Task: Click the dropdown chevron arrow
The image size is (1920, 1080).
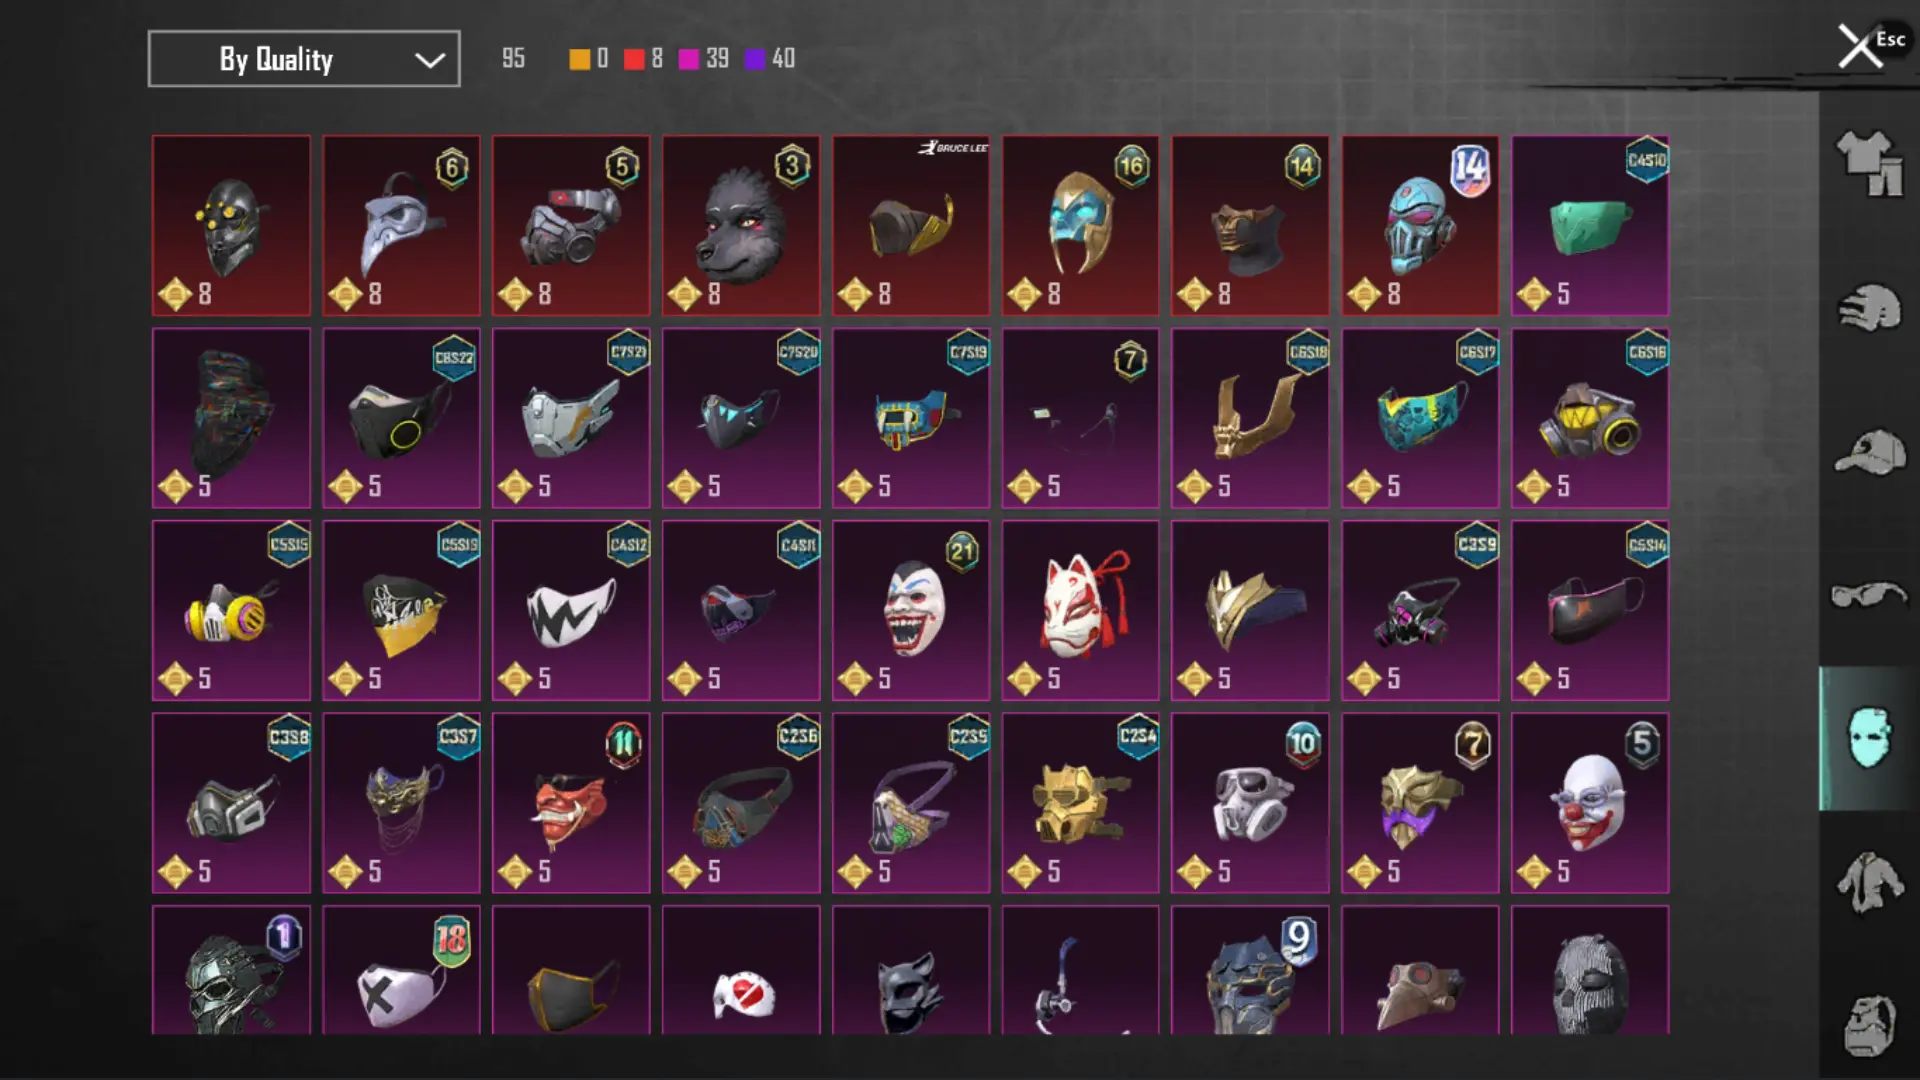Action: (430, 60)
